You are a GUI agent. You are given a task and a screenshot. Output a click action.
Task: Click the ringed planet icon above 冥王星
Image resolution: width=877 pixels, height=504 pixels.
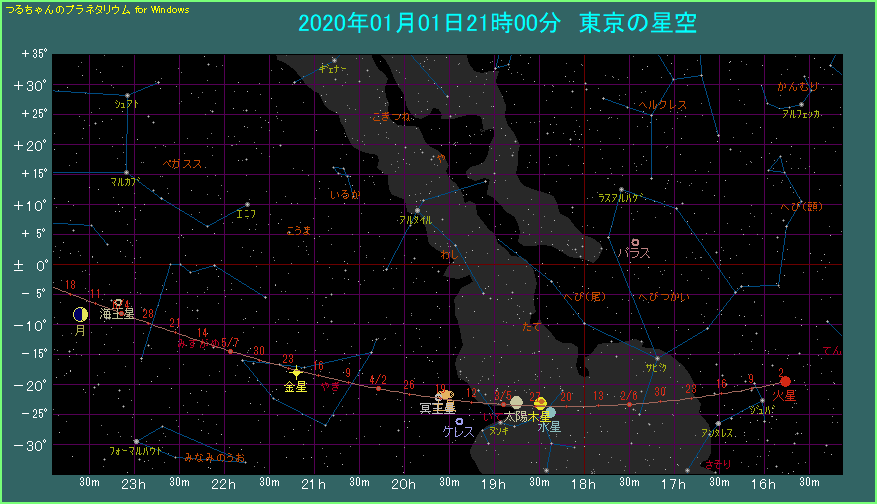click(x=446, y=396)
